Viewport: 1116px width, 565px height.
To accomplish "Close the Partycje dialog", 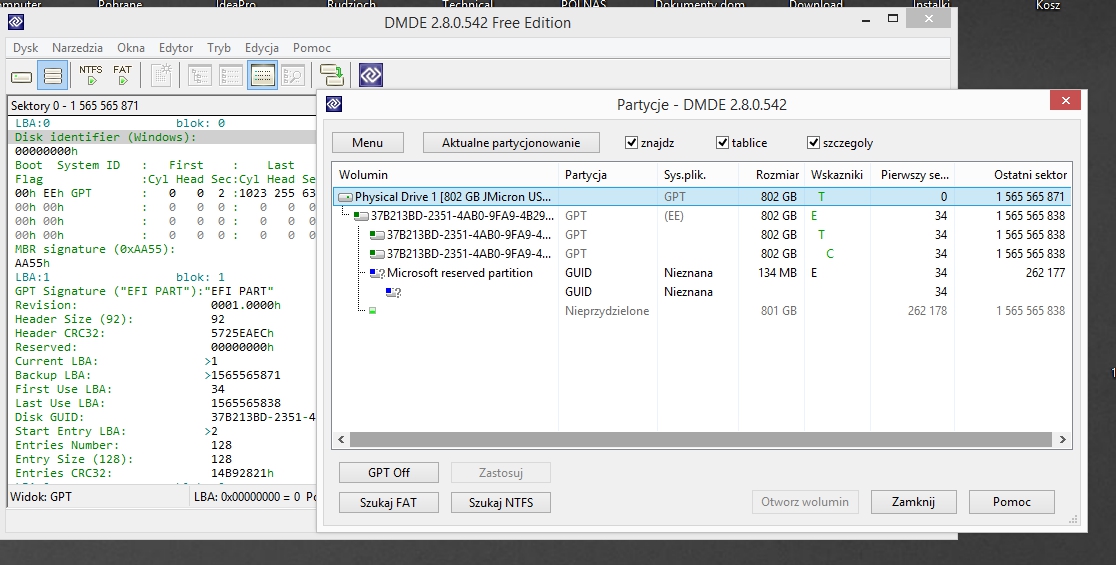I will click(x=1065, y=100).
